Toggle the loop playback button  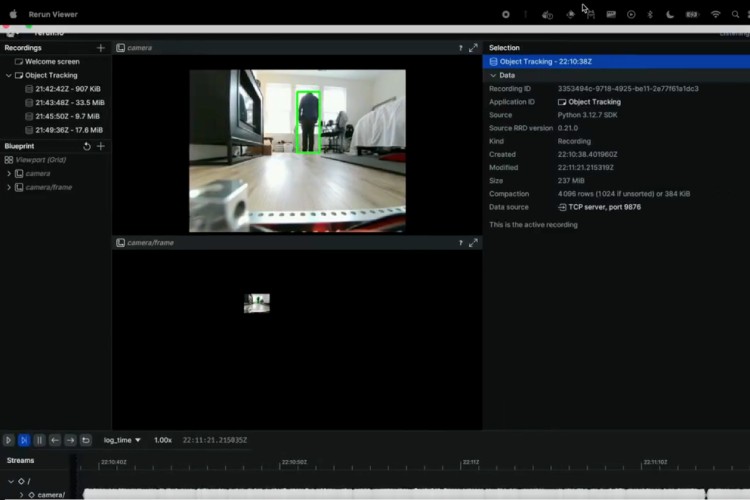pyautogui.click(x=86, y=440)
